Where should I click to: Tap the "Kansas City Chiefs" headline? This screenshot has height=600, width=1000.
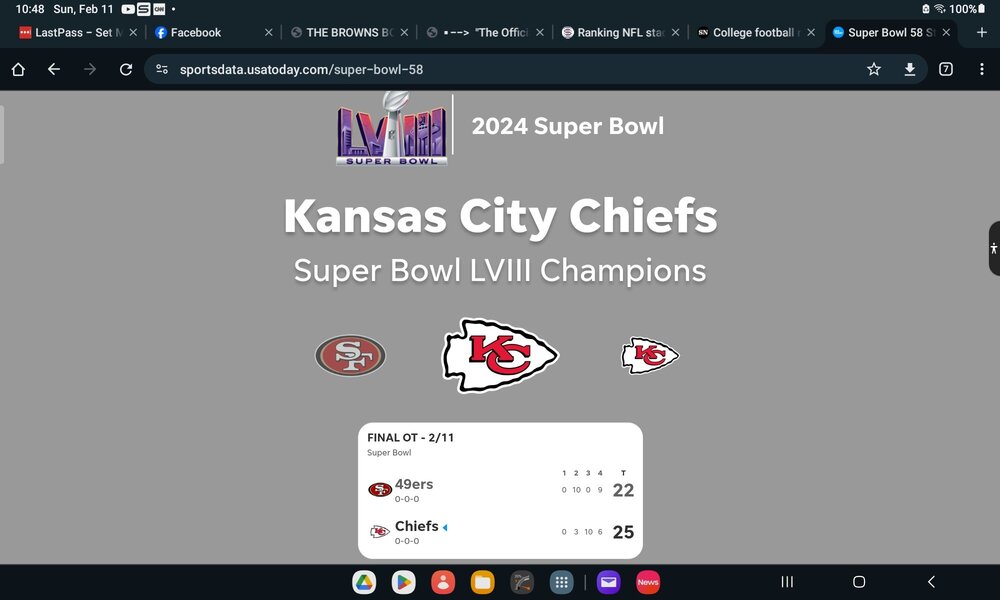tap(501, 217)
